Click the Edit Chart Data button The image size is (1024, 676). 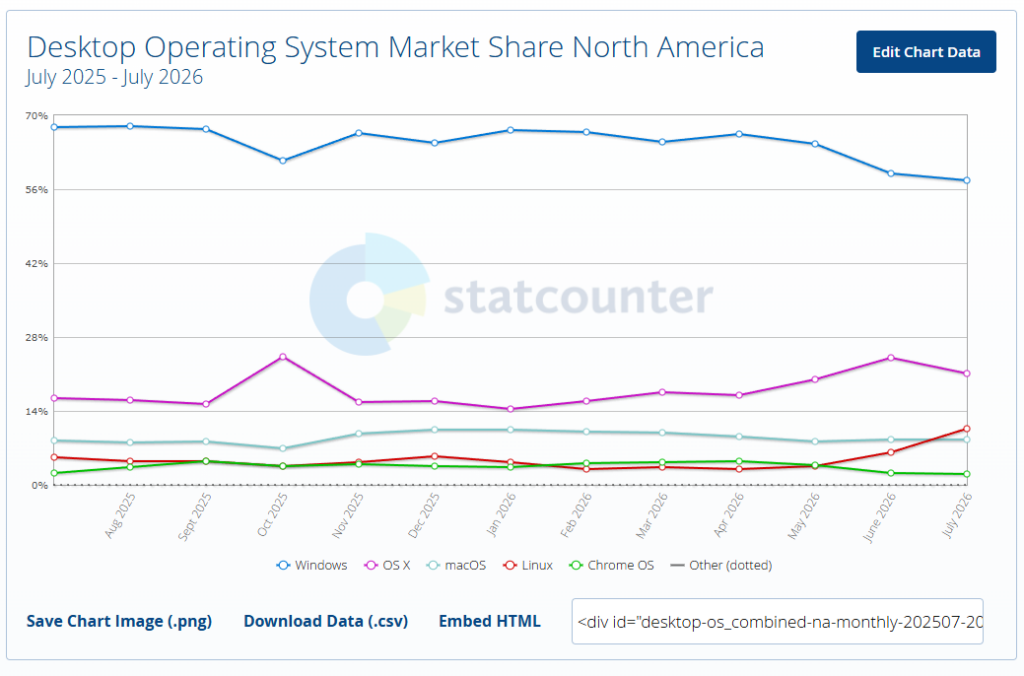[x=926, y=52]
